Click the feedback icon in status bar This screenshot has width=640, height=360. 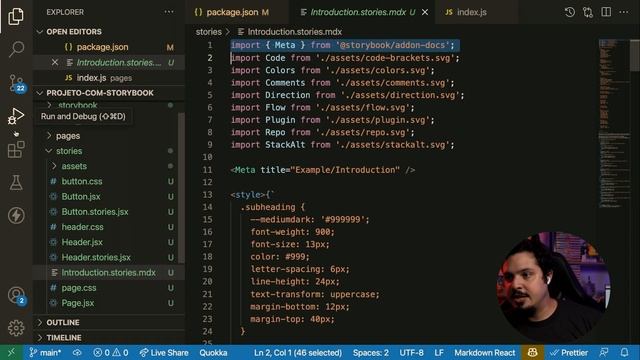(604, 353)
